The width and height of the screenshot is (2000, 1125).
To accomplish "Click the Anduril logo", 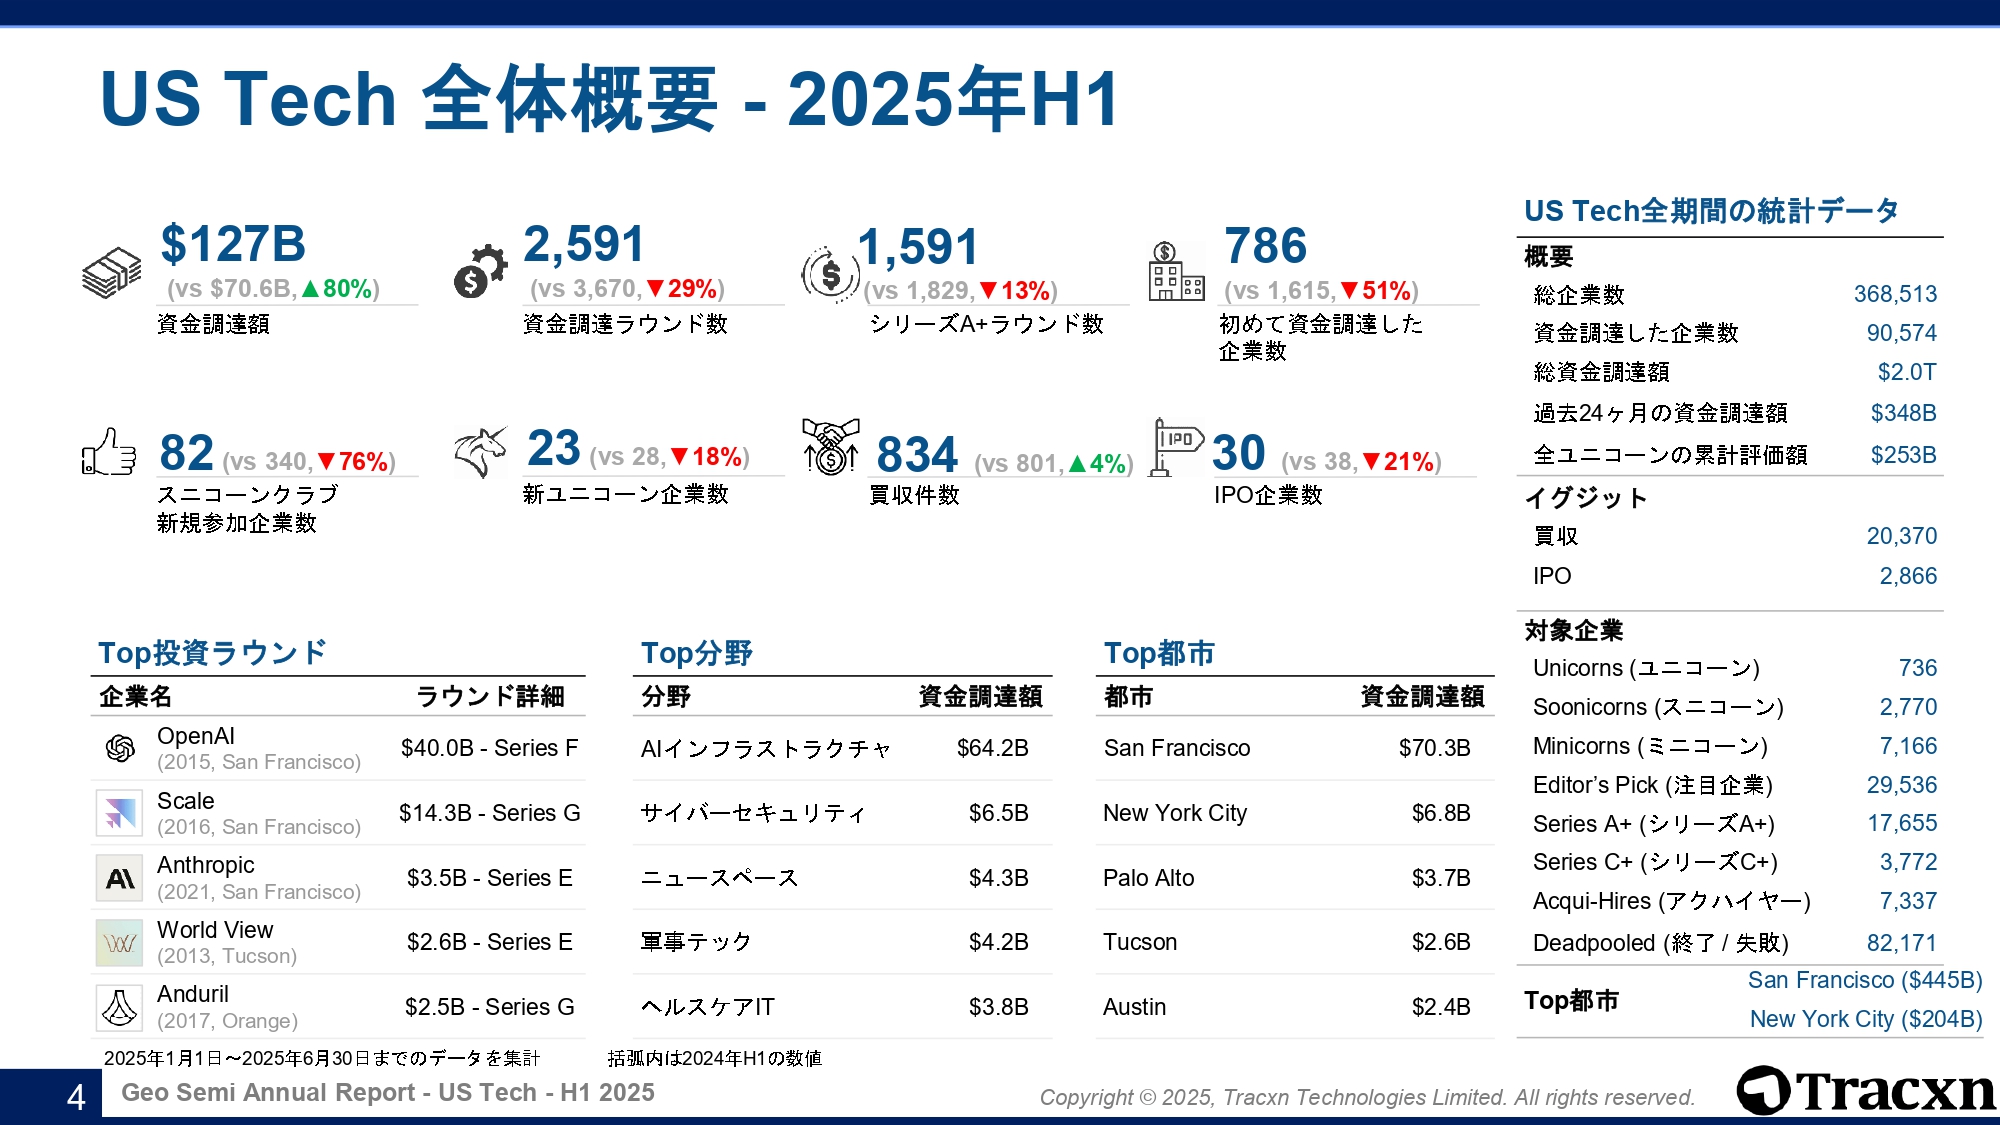I will [x=120, y=1007].
